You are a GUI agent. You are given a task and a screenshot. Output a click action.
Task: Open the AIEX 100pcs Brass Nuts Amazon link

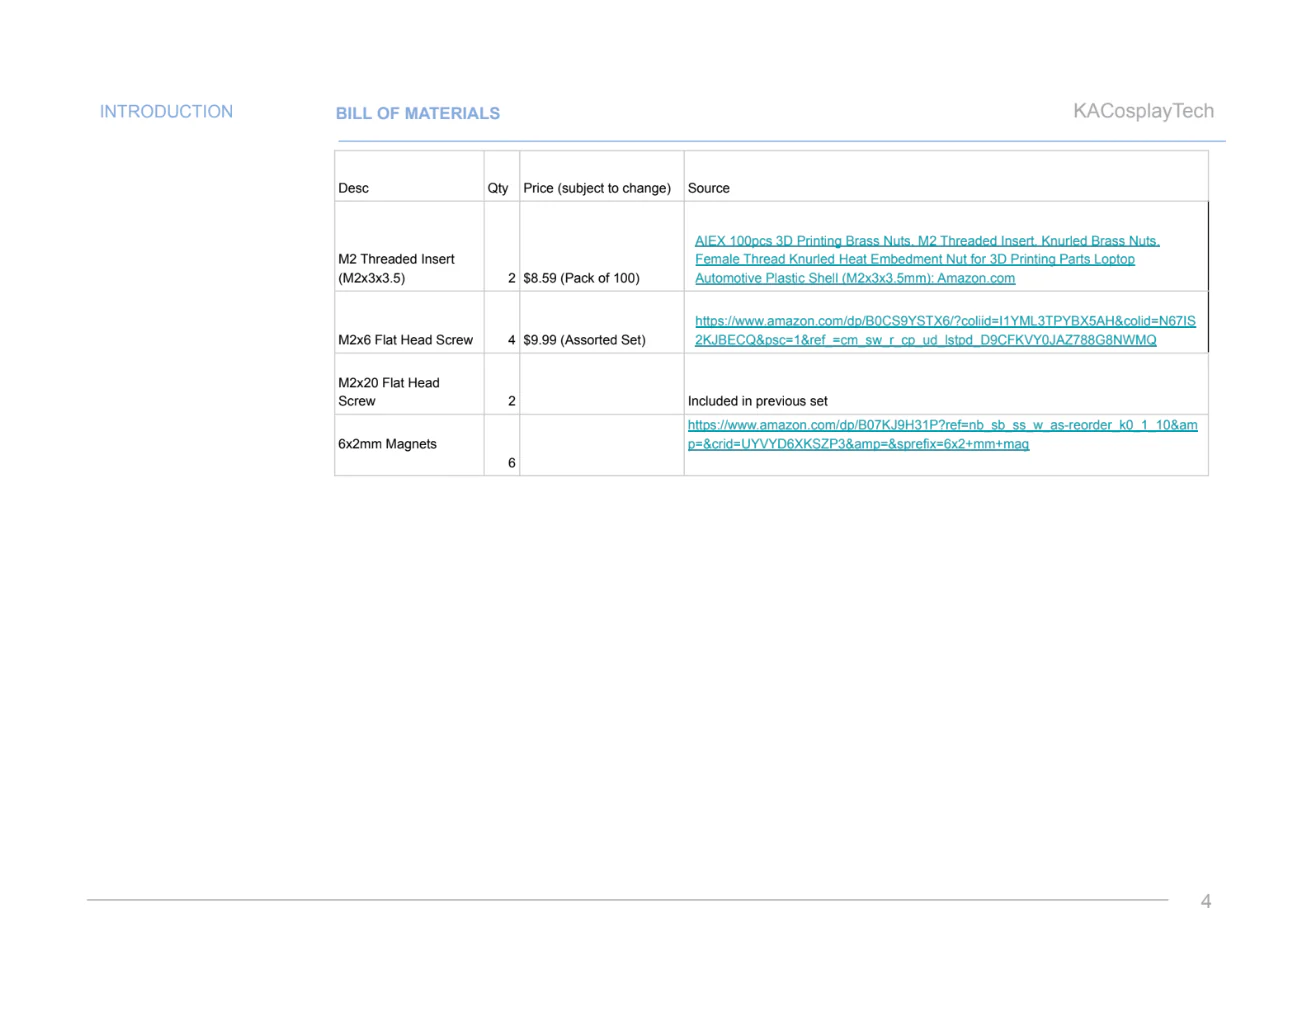tap(927, 259)
